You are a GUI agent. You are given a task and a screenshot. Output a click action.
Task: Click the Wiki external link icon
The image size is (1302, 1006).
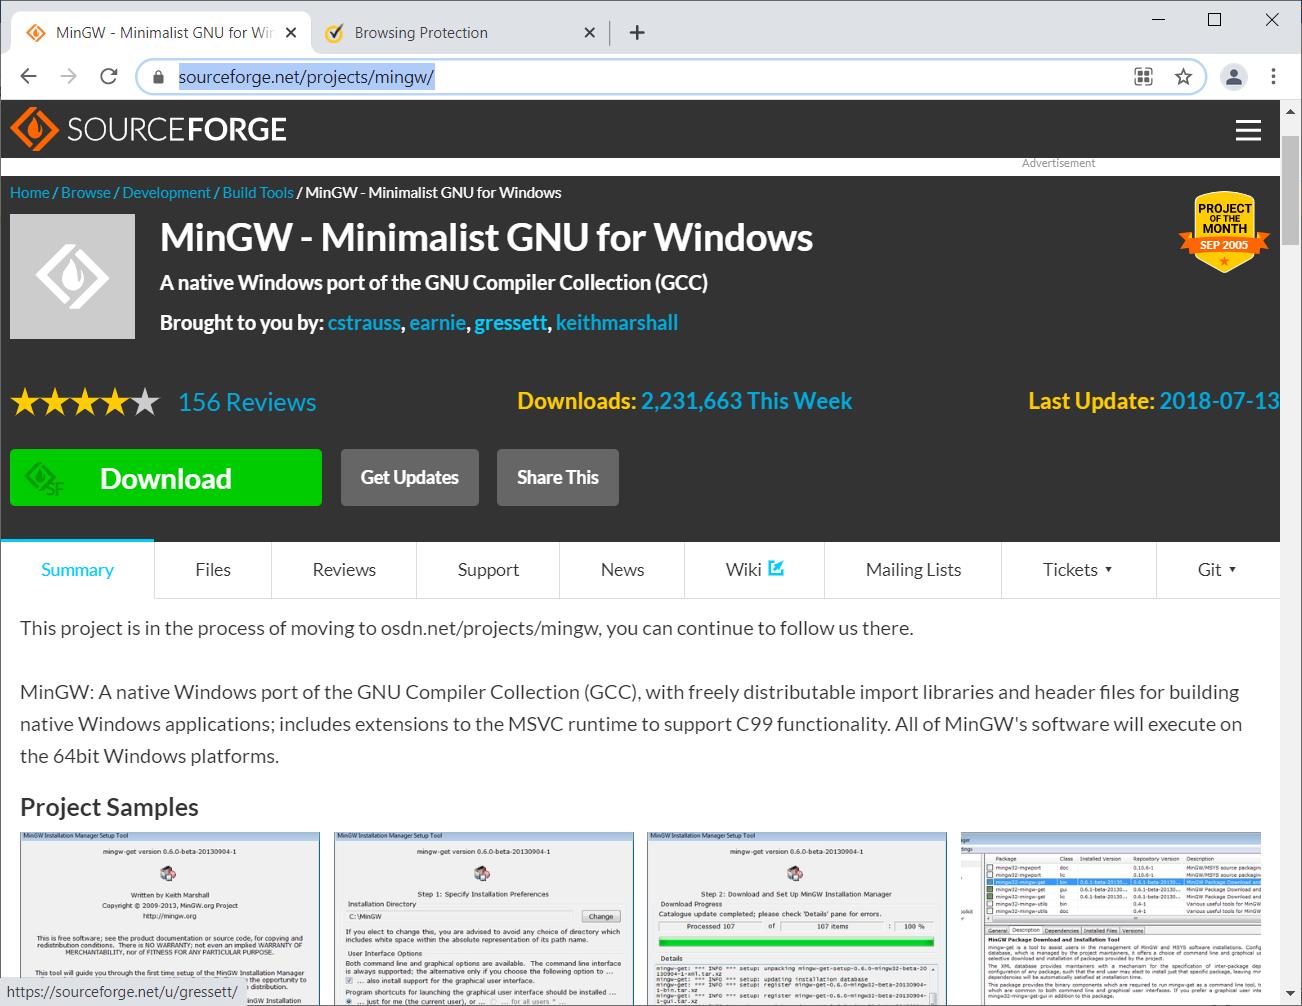pos(776,568)
